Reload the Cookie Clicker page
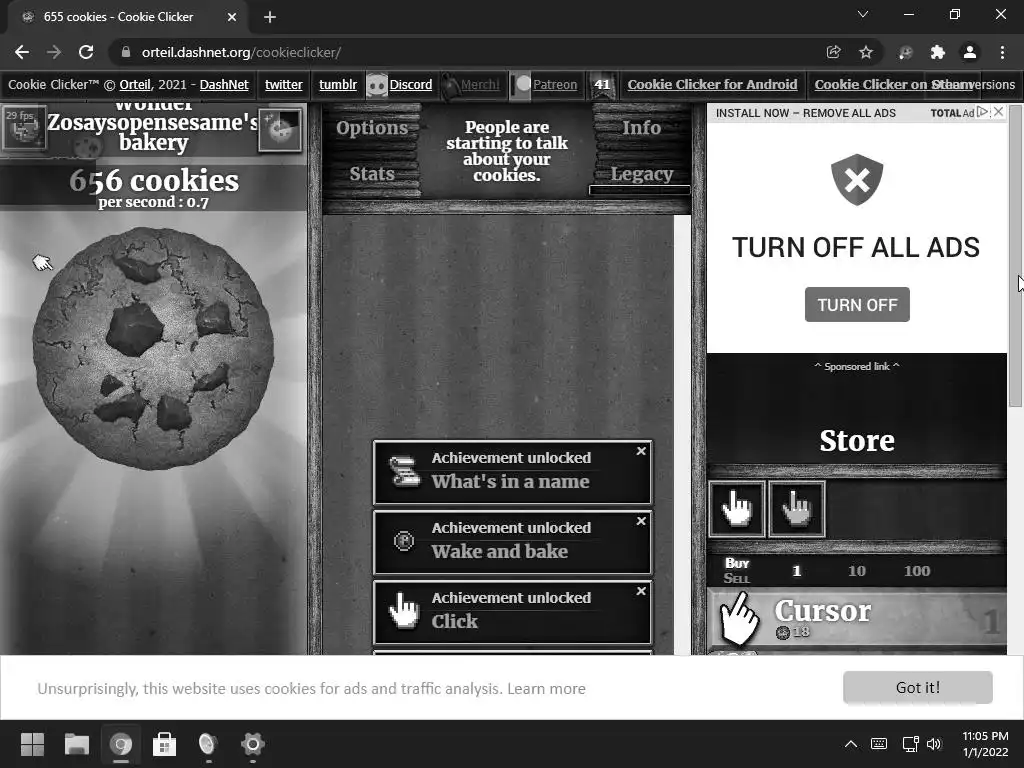 86,52
